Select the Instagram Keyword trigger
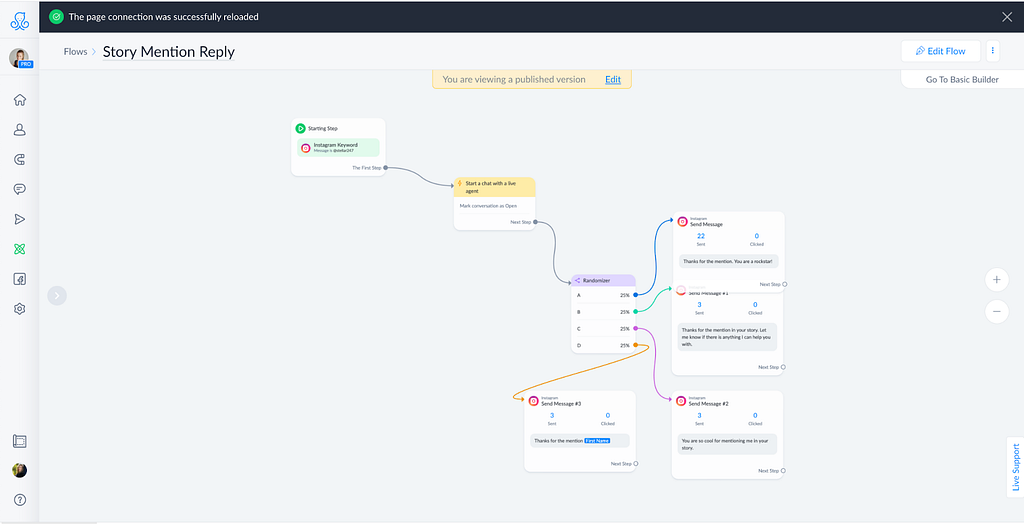Image resolution: width=1024 pixels, height=524 pixels. click(x=338, y=148)
